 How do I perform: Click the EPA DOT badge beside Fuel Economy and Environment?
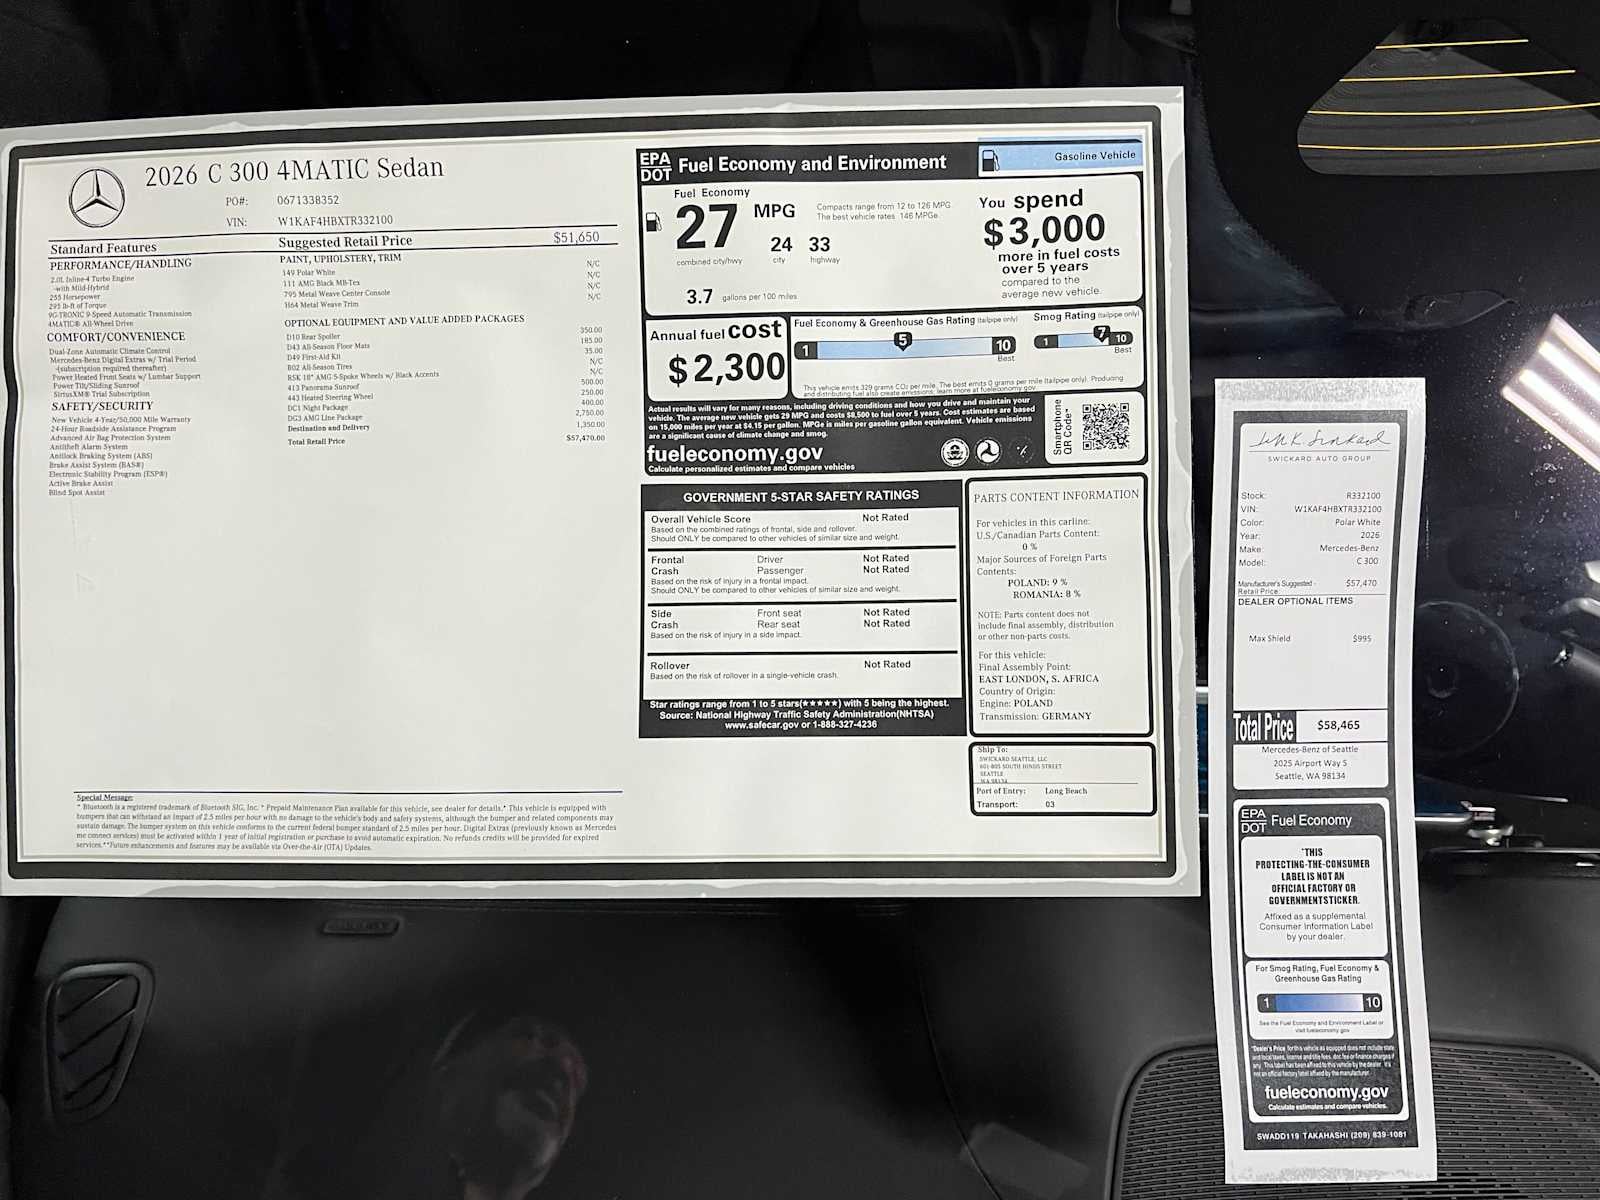[x=655, y=167]
